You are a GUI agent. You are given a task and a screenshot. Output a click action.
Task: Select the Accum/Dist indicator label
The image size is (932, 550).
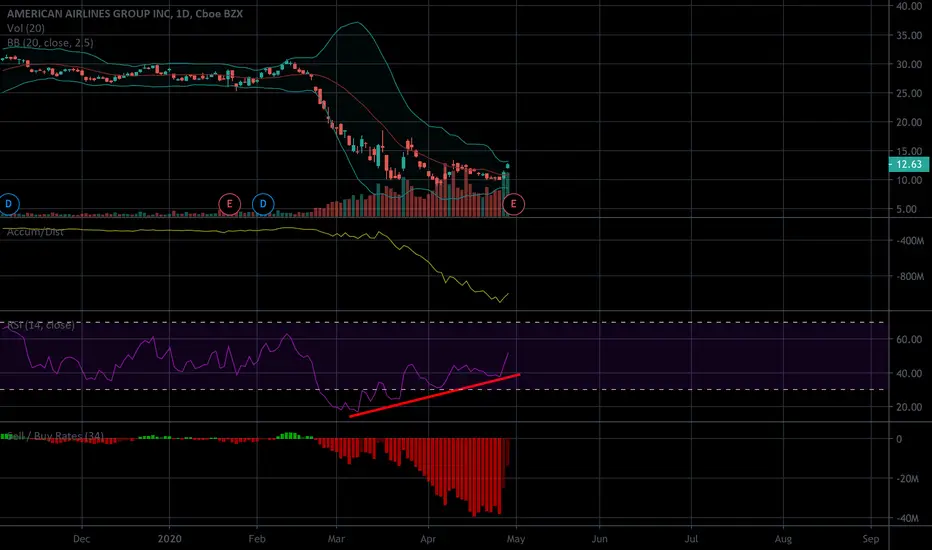click(35, 232)
